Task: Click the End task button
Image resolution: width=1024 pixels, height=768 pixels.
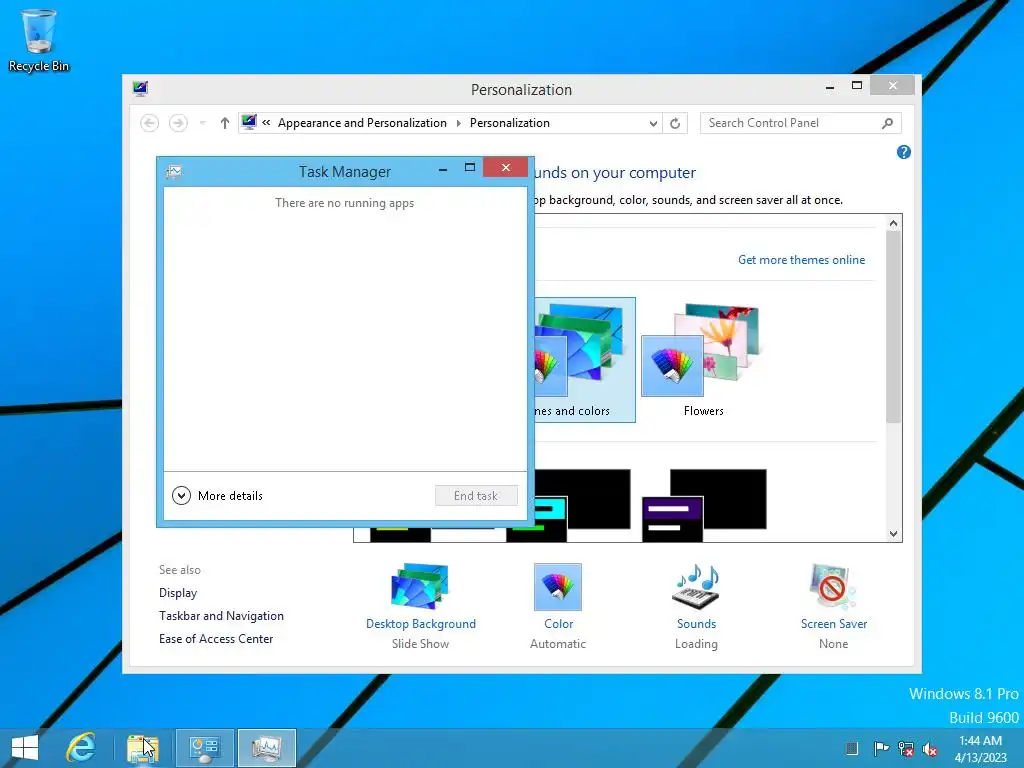Action: click(x=476, y=496)
